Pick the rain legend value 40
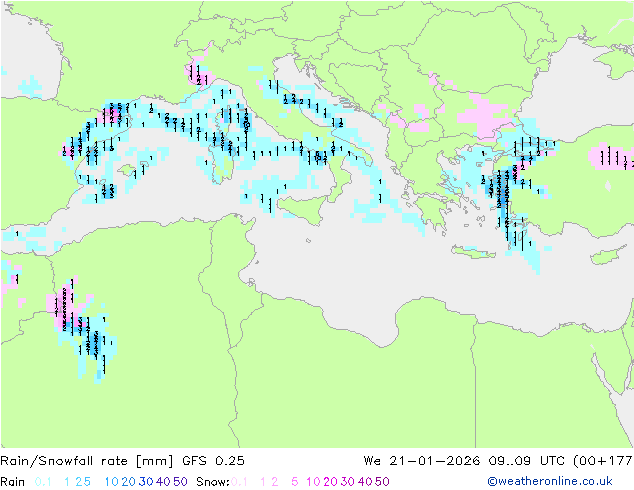The width and height of the screenshot is (634, 490). tap(163, 482)
